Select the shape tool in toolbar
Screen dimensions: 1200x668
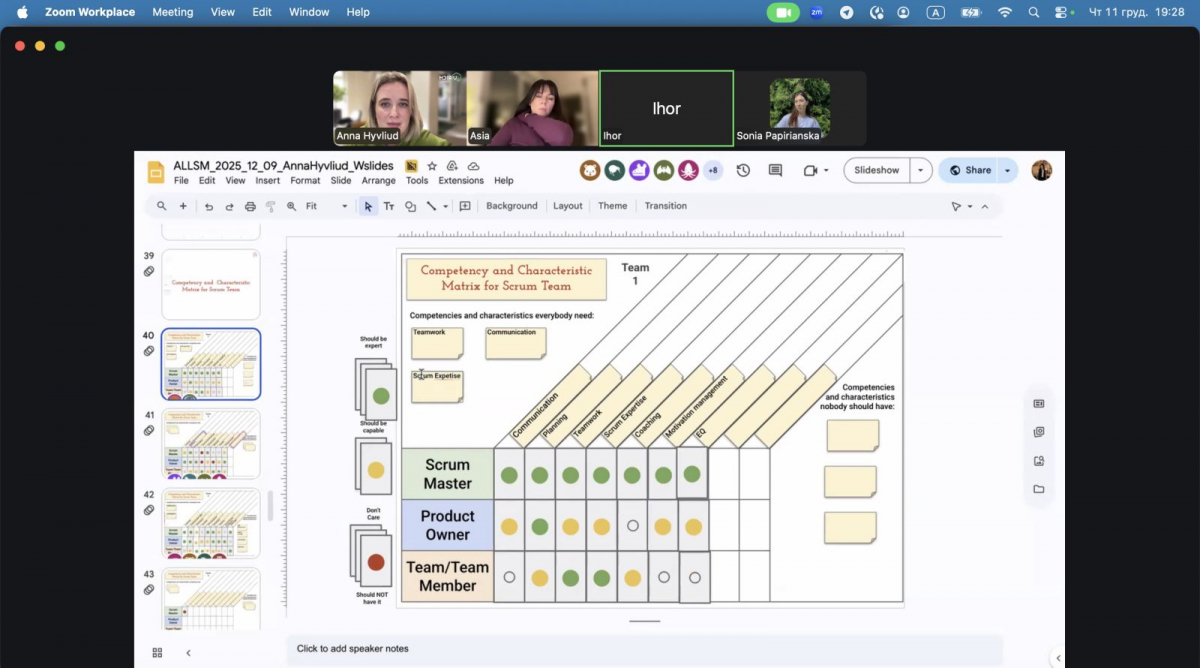(410, 206)
